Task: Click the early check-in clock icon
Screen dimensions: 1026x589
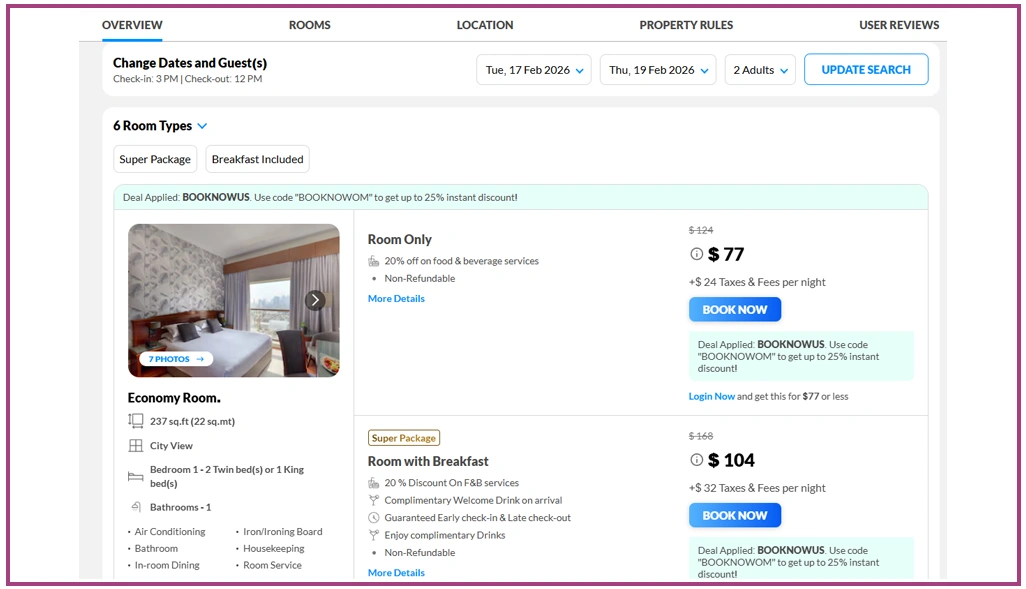Action: (x=374, y=518)
